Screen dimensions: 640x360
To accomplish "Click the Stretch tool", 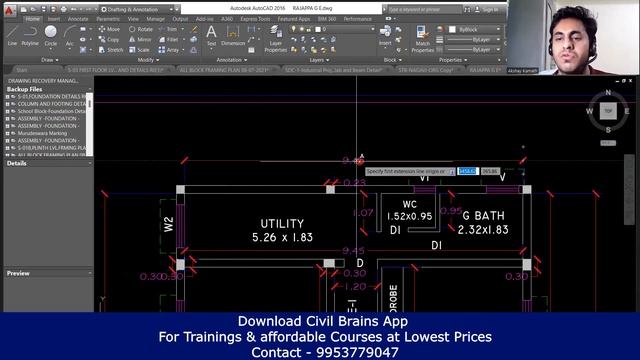I will pyautogui.click(x=111, y=50).
